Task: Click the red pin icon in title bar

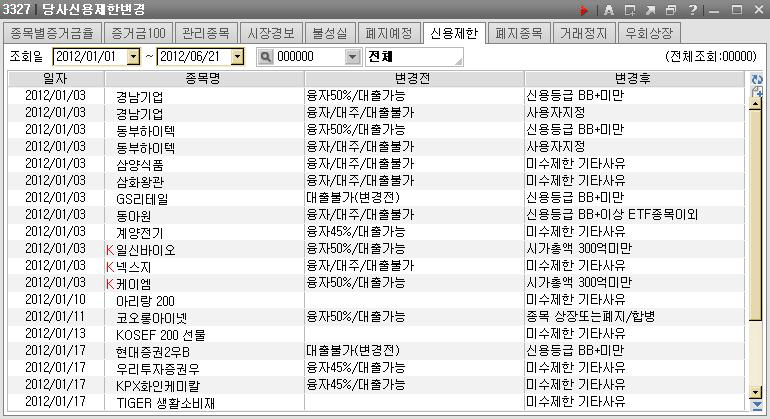Action: pyautogui.click(x=584, y=10)
